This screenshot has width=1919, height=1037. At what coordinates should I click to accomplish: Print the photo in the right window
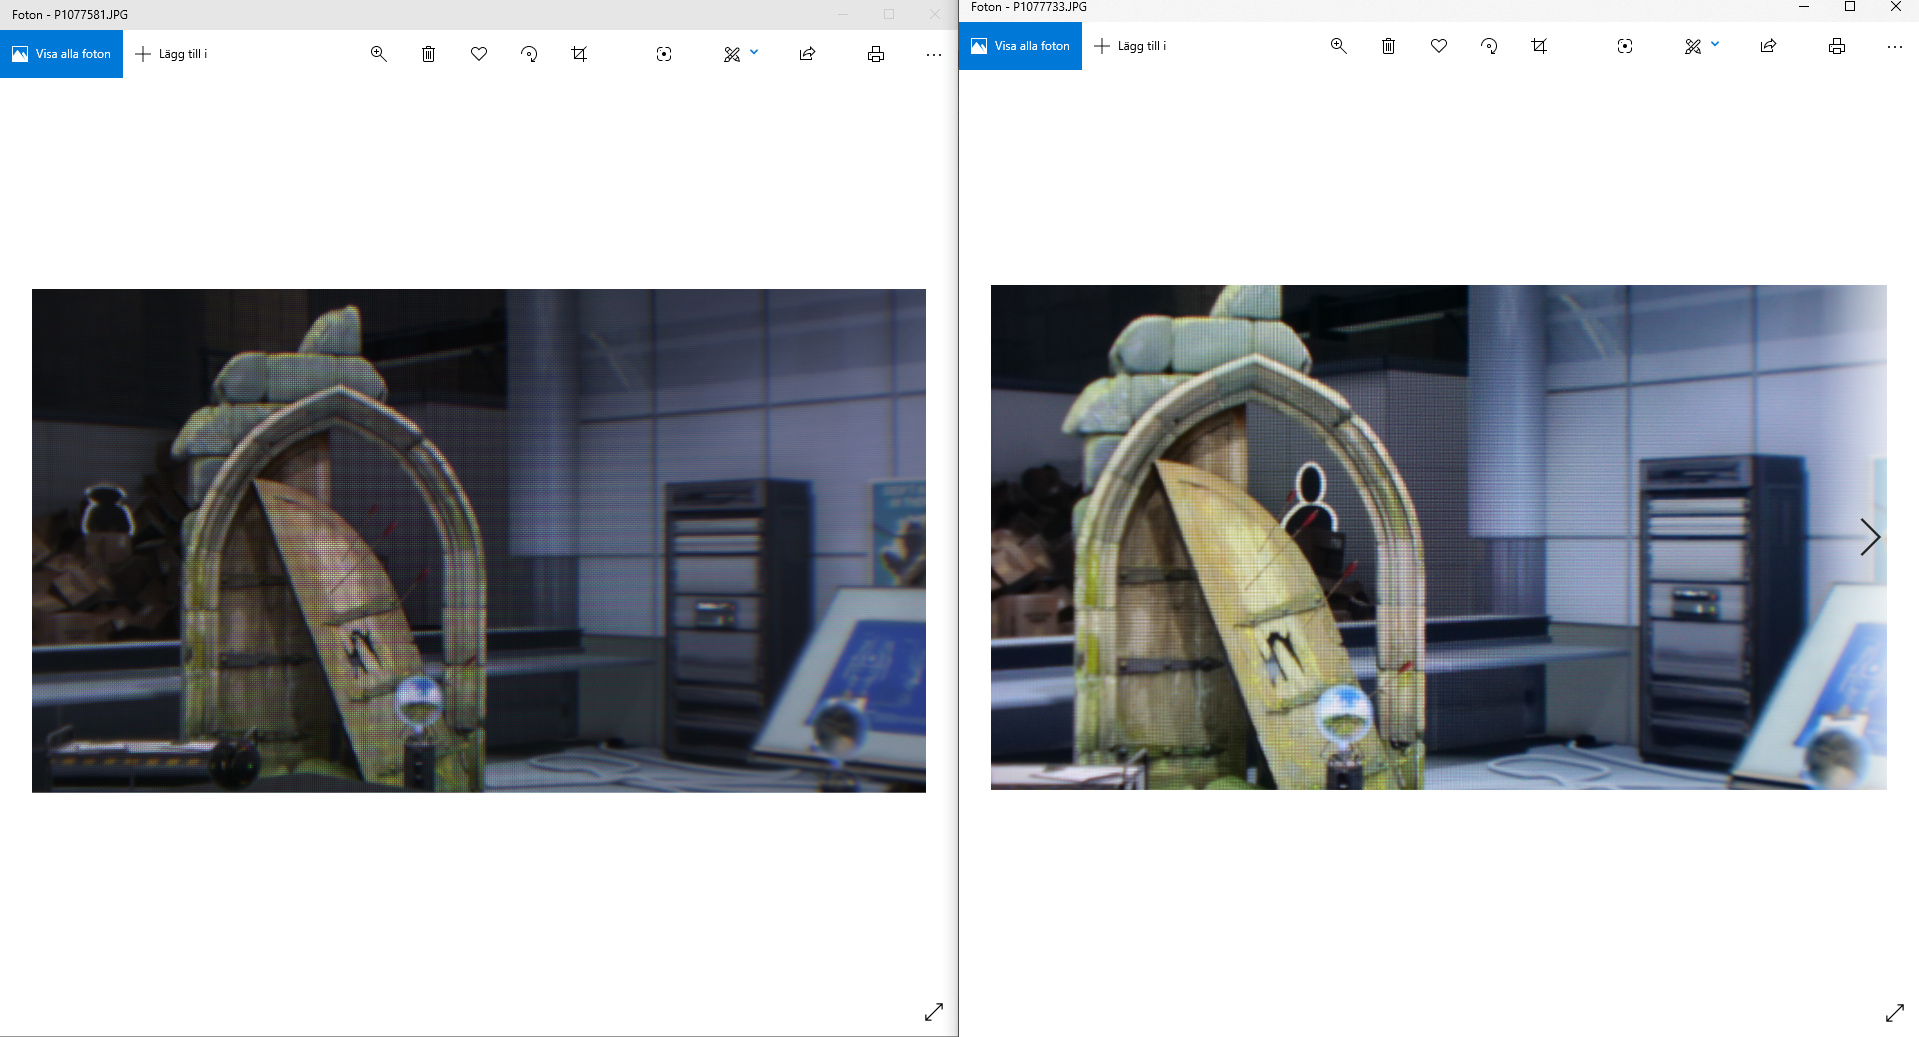tap(1836, 46)
